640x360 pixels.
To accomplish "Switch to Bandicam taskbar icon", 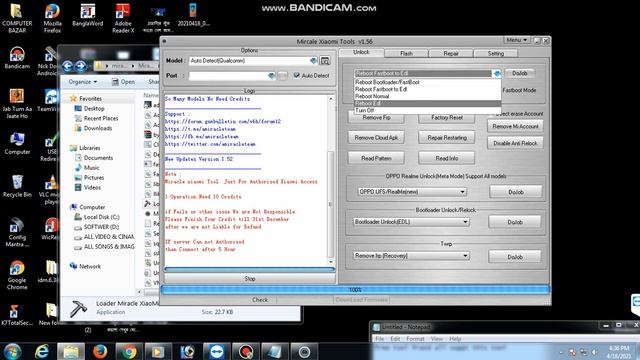I will 246,351.
